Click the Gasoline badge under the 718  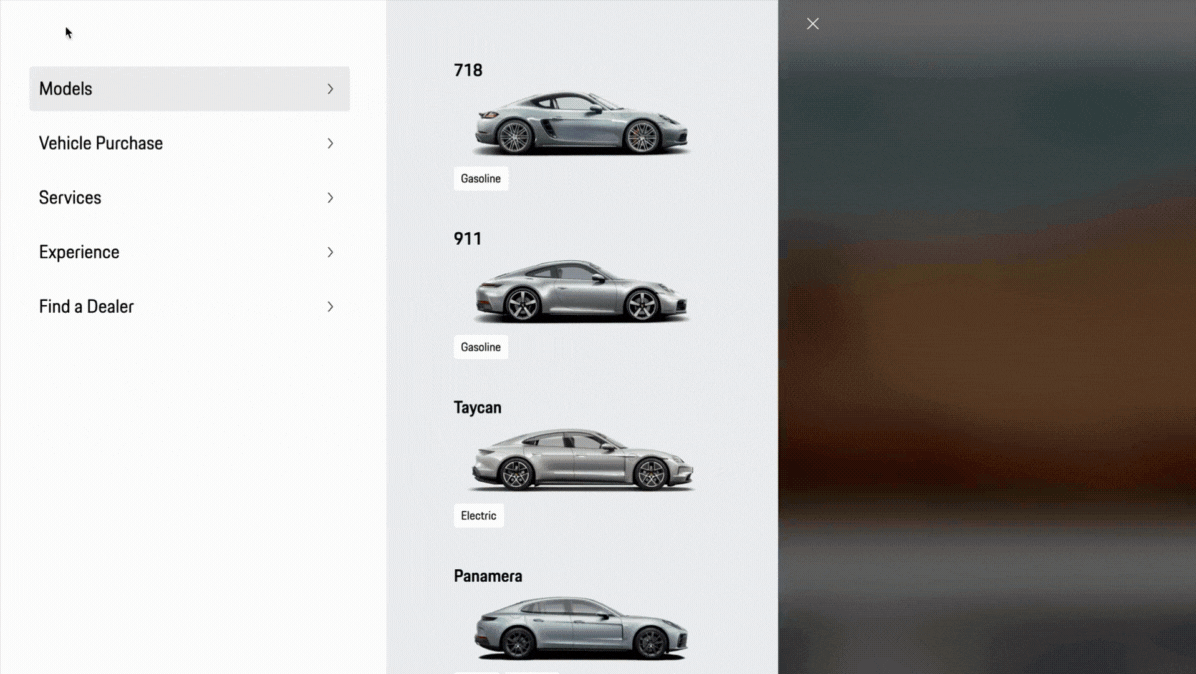[x=481, y=178]
